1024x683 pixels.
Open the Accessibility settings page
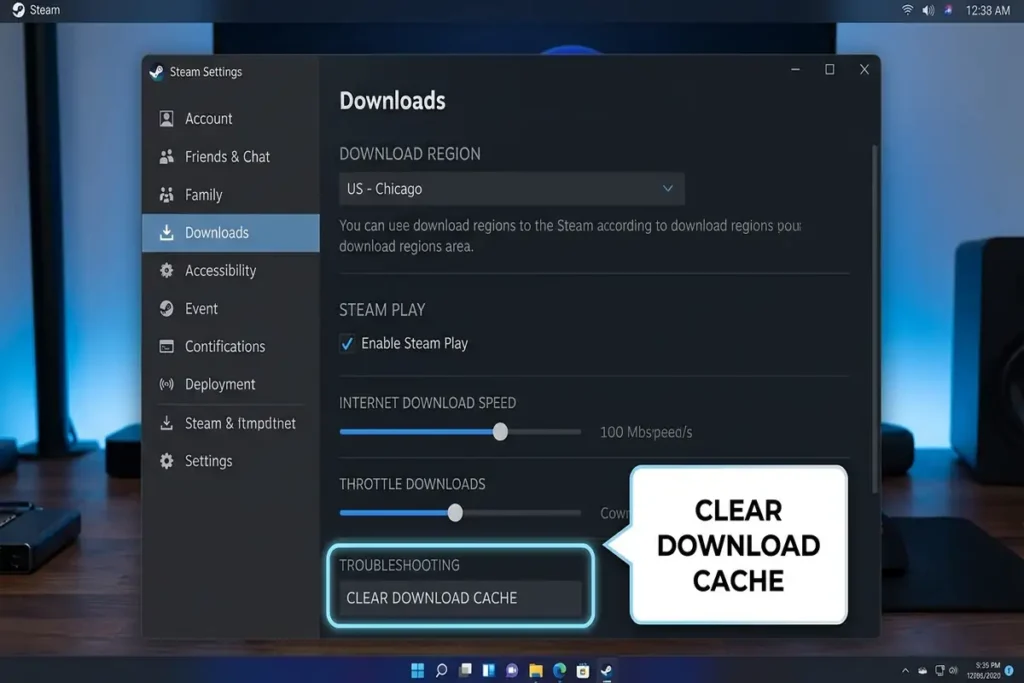click(231, 270)
